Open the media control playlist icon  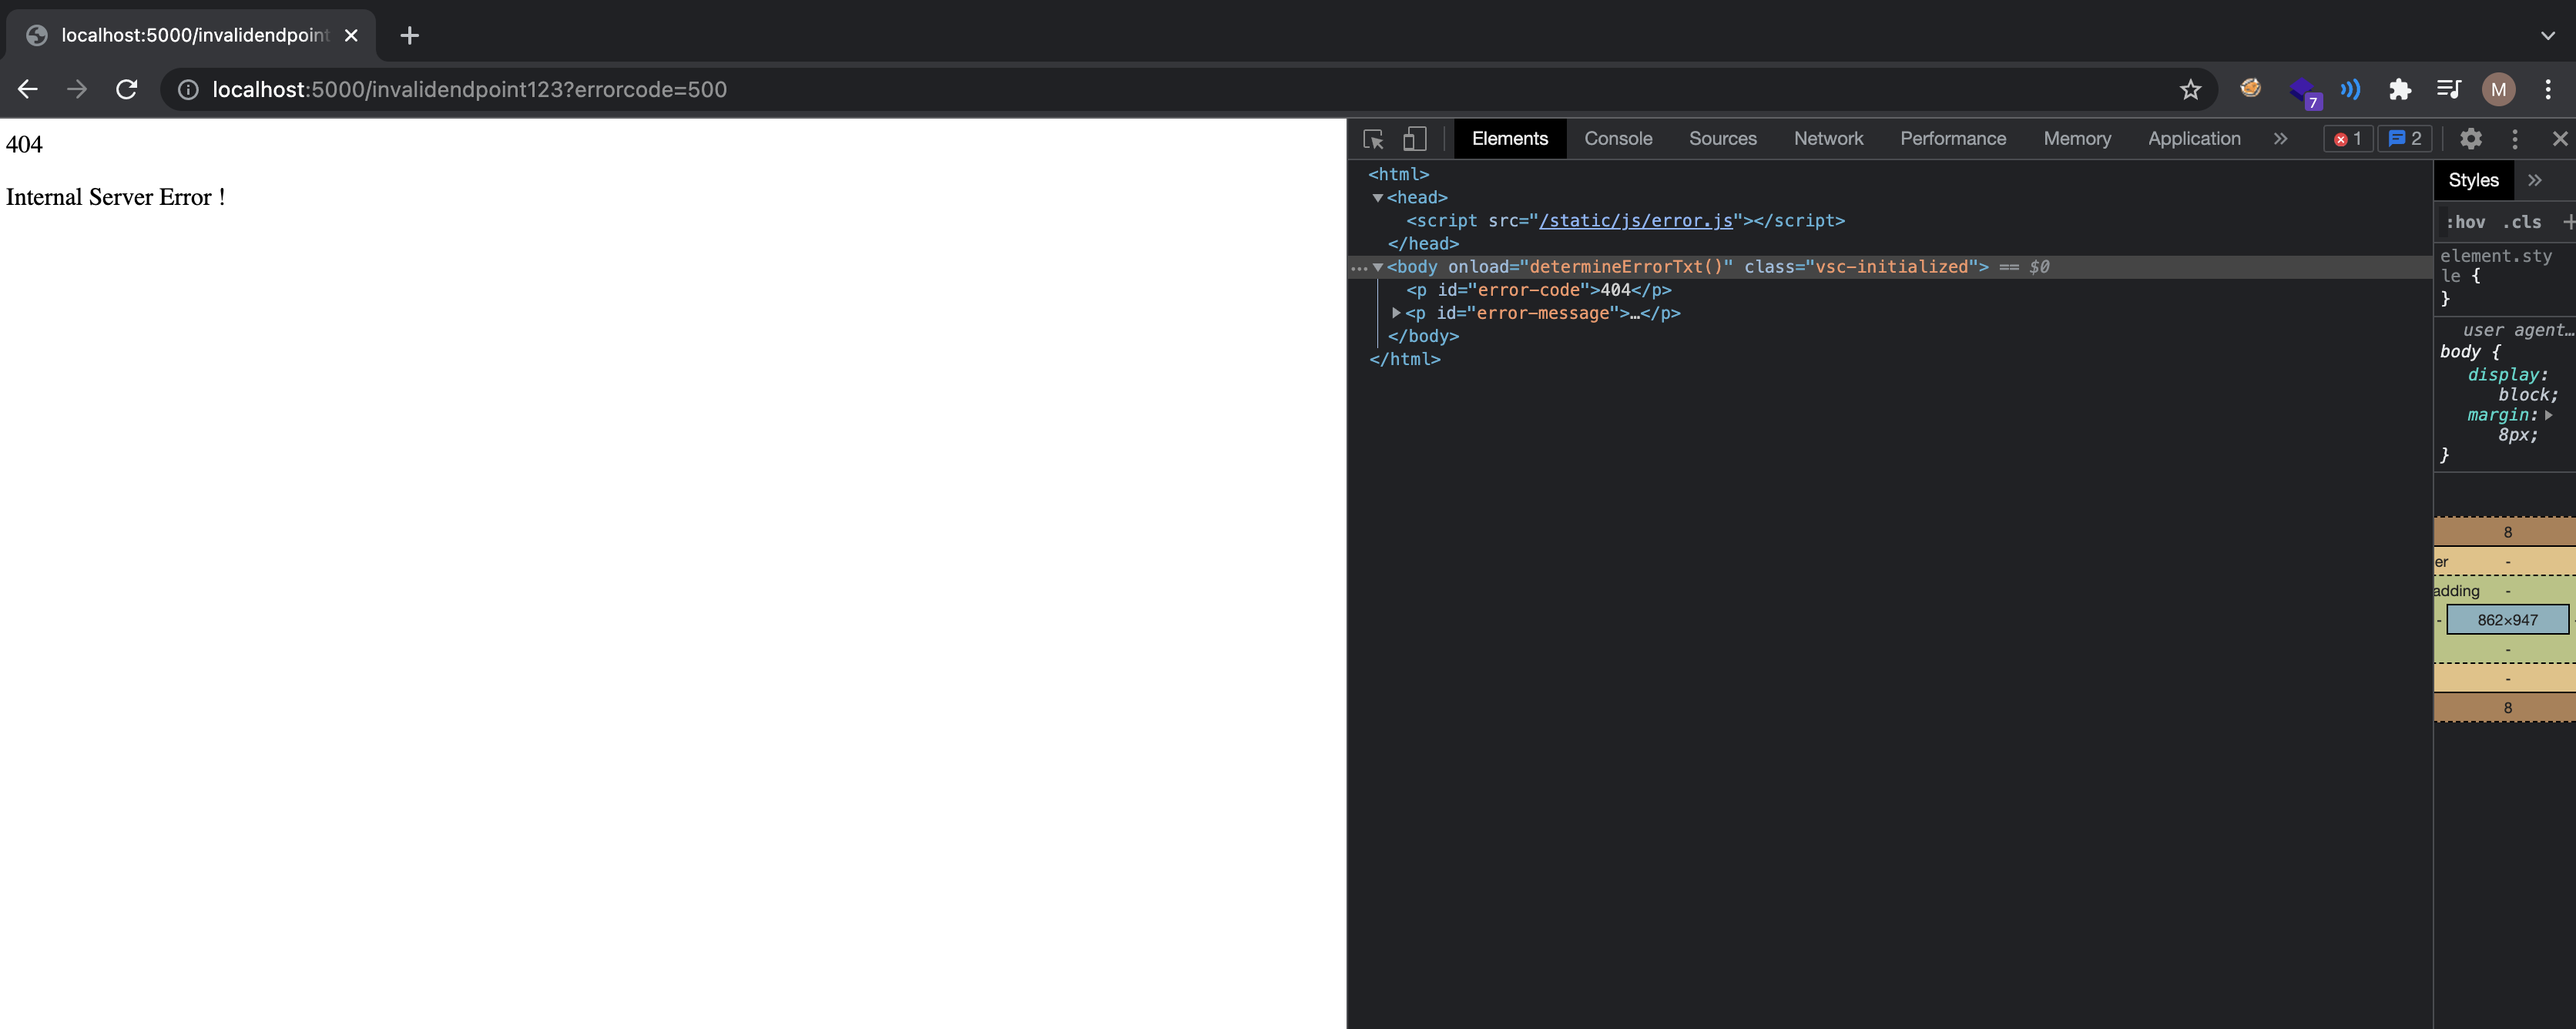[x=2448, y=90]
